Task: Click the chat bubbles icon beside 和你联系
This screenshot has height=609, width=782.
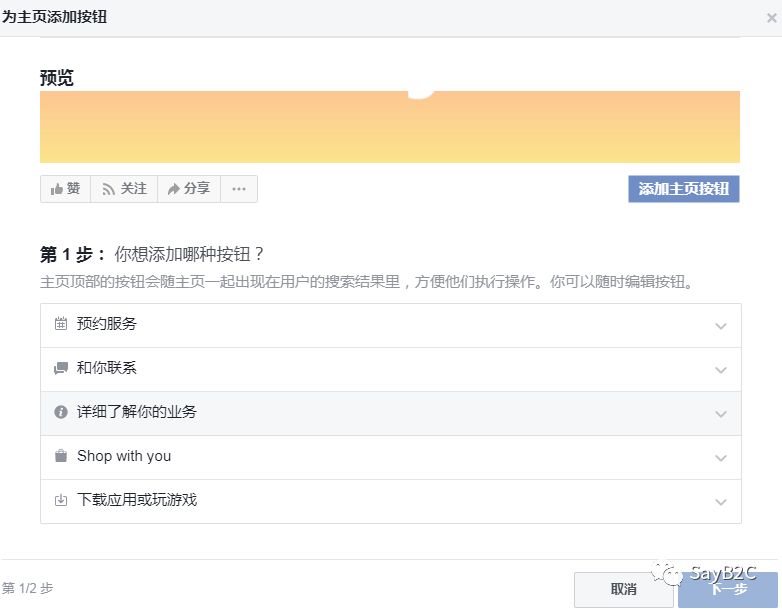Action: (61, 368)
